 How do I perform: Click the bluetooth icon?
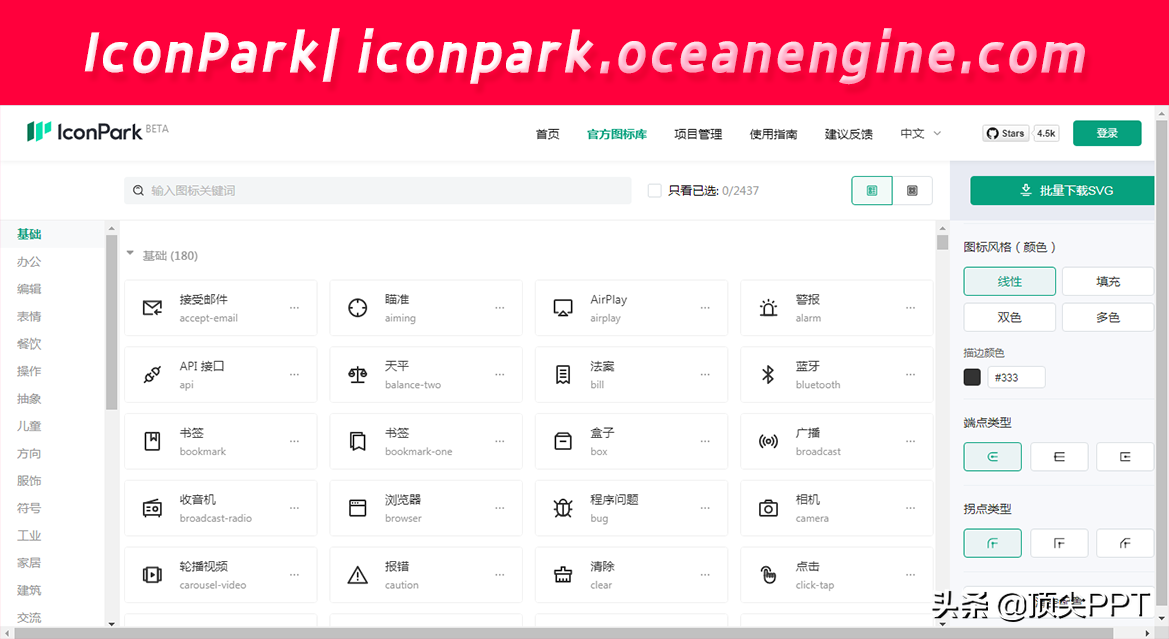(768, 374)
